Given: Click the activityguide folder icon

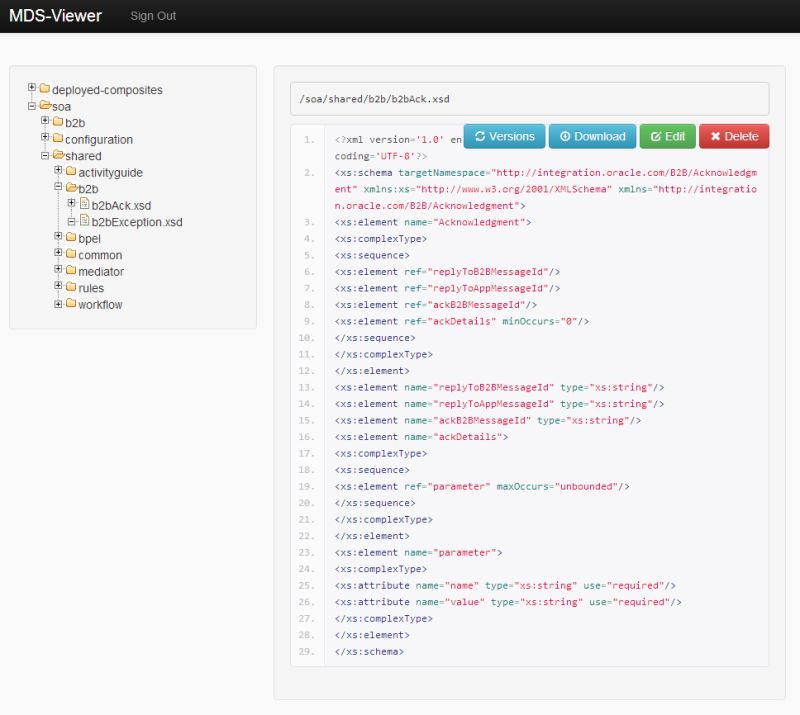Looking at the screenshot, I should tap(71, 173).
